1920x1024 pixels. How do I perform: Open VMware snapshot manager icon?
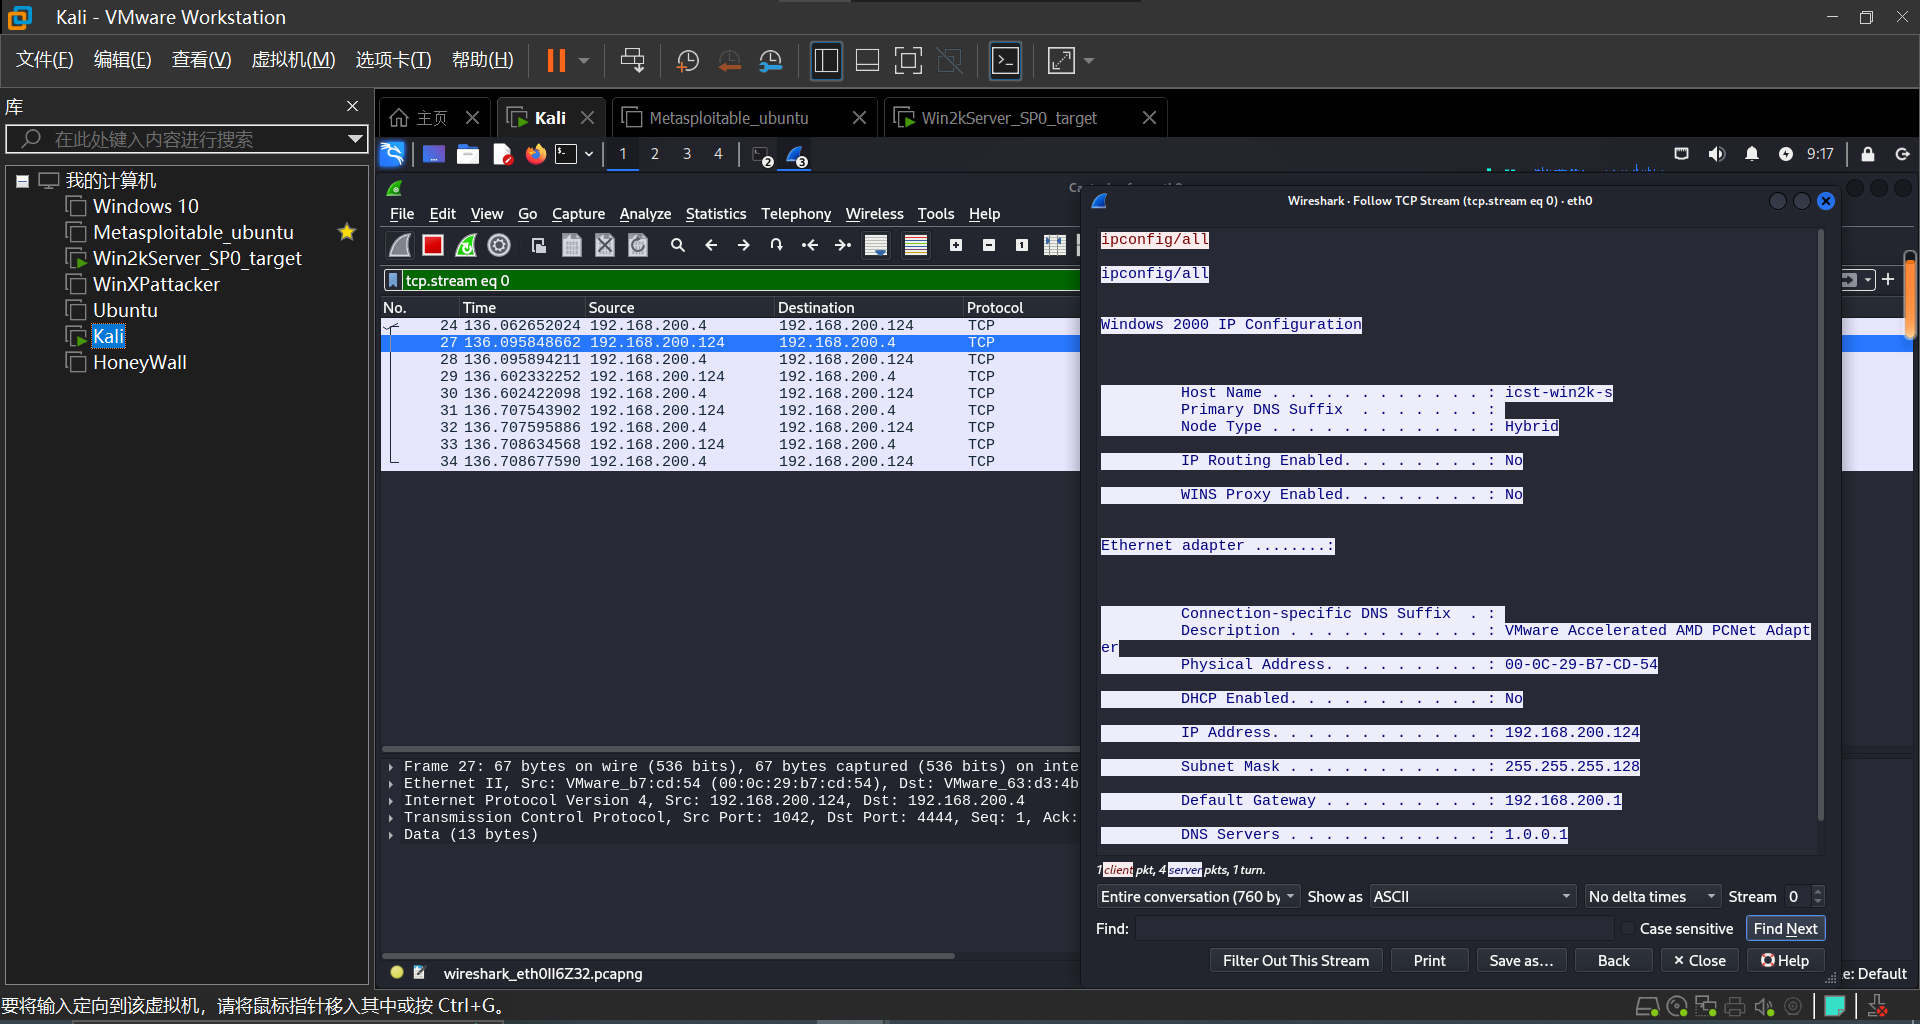coord(770,61)
